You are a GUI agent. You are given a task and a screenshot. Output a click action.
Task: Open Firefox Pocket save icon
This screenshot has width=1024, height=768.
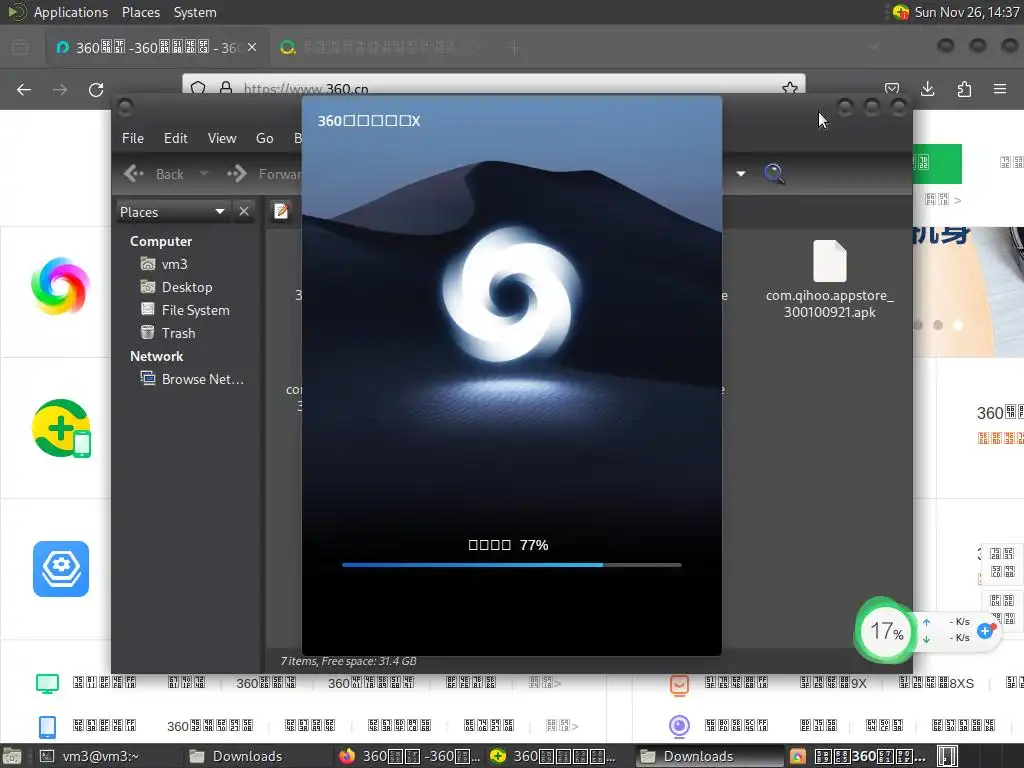(x=891, y=89)
